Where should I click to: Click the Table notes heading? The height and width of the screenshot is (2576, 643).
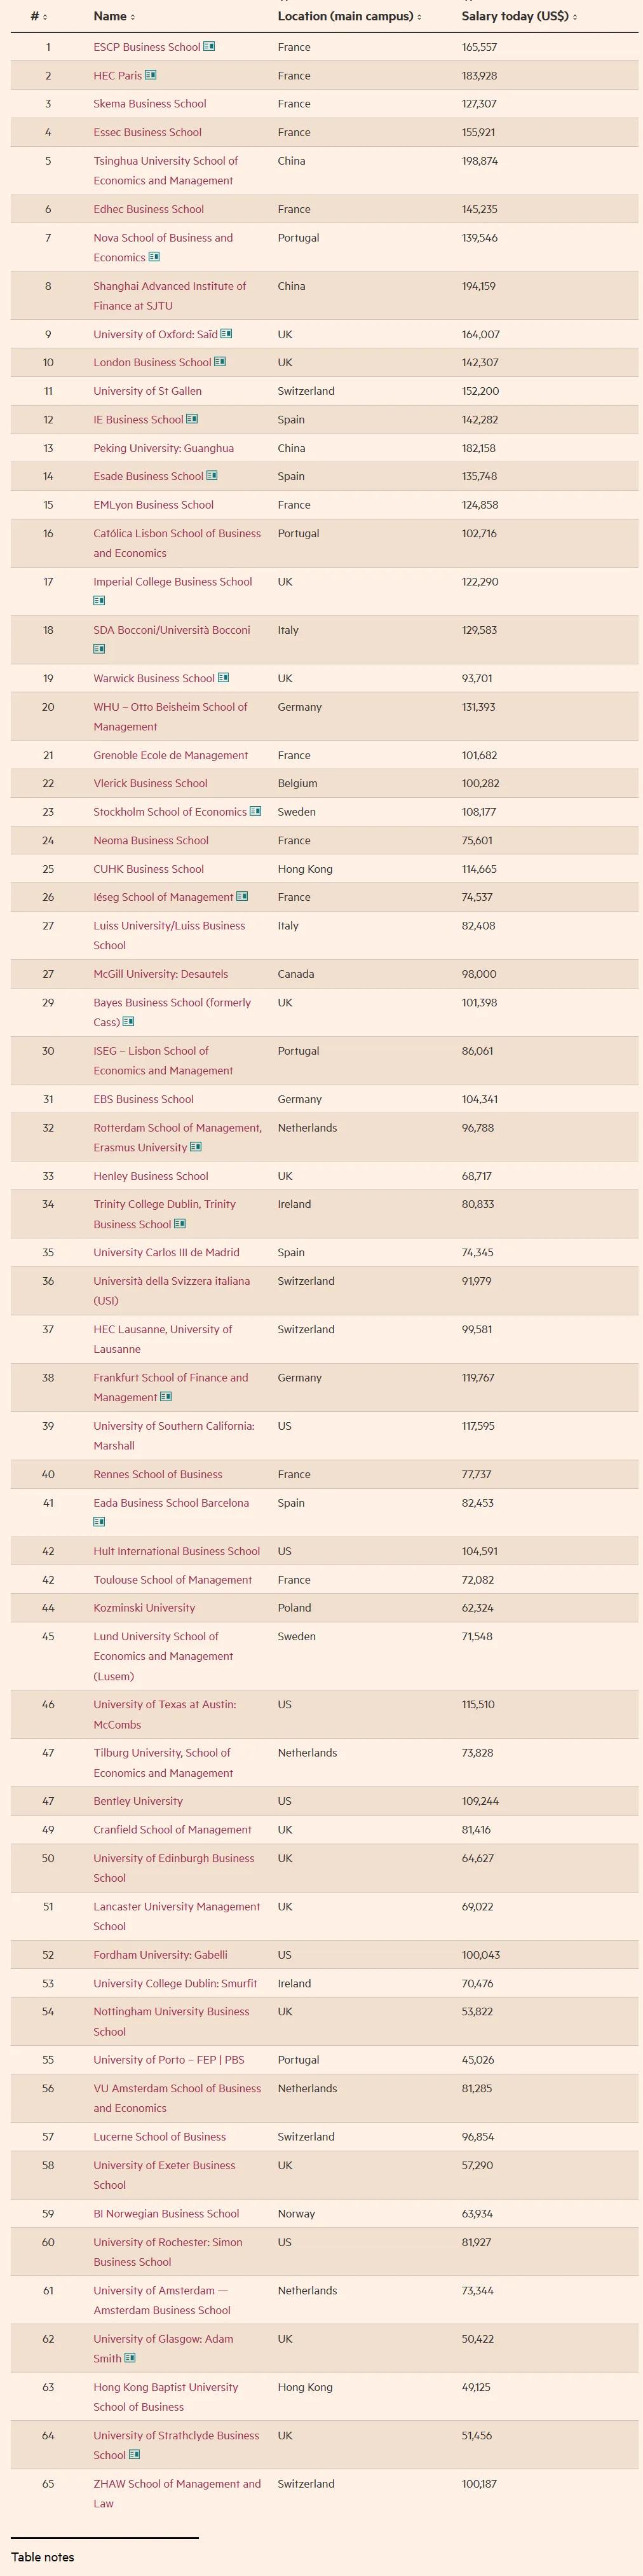43,2557
